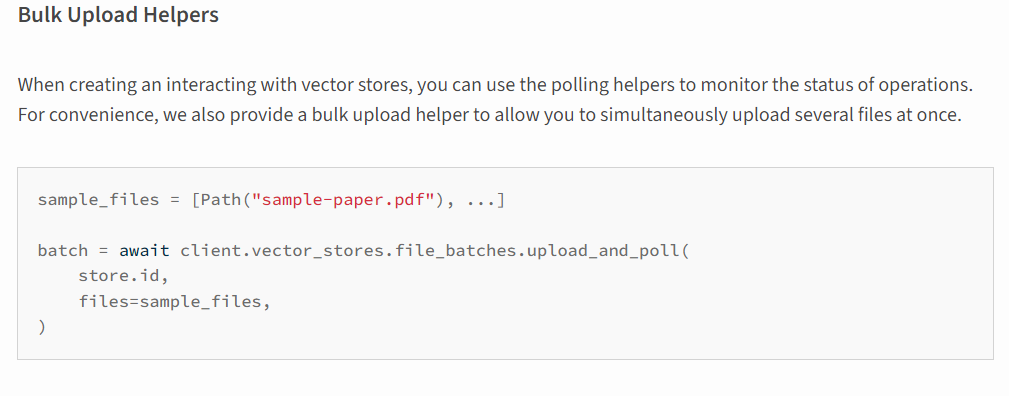Click the red "sample-paper.pdf" string in the code
The height and width of the screenshot is (396, 1009).
pyautogui.click(x=344, y=200)
